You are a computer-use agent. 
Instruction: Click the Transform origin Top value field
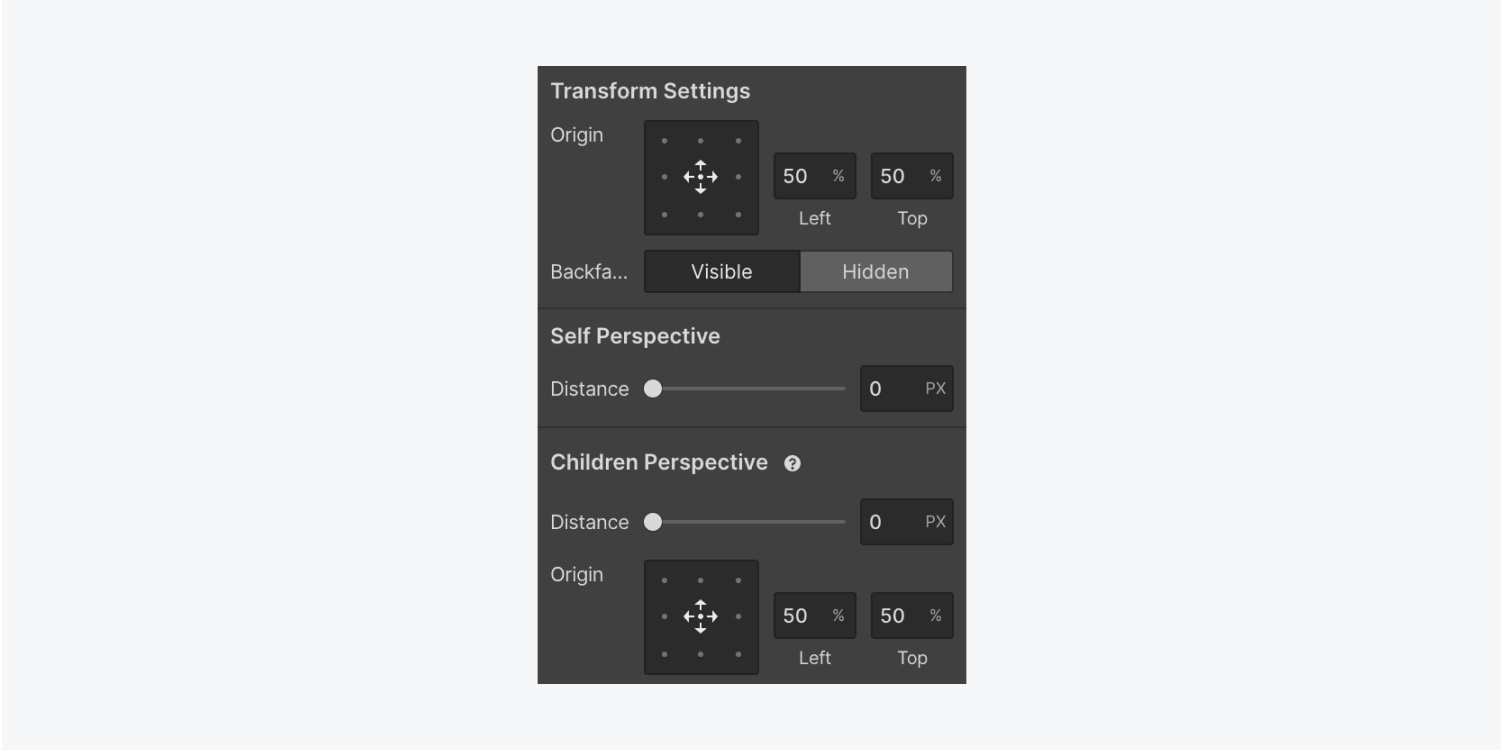pyautogui.click(x=894, y=177)
